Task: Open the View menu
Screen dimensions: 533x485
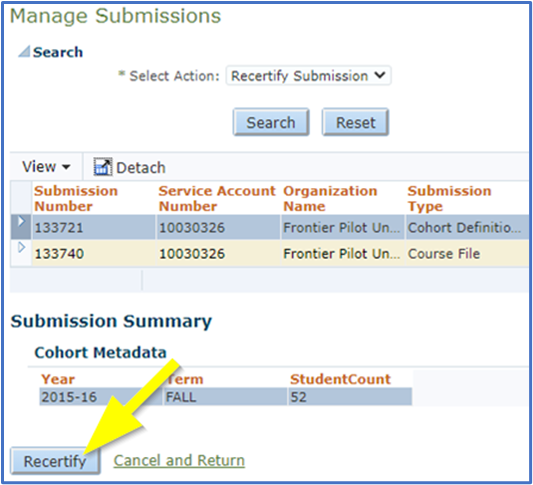Action: (46, 167)
